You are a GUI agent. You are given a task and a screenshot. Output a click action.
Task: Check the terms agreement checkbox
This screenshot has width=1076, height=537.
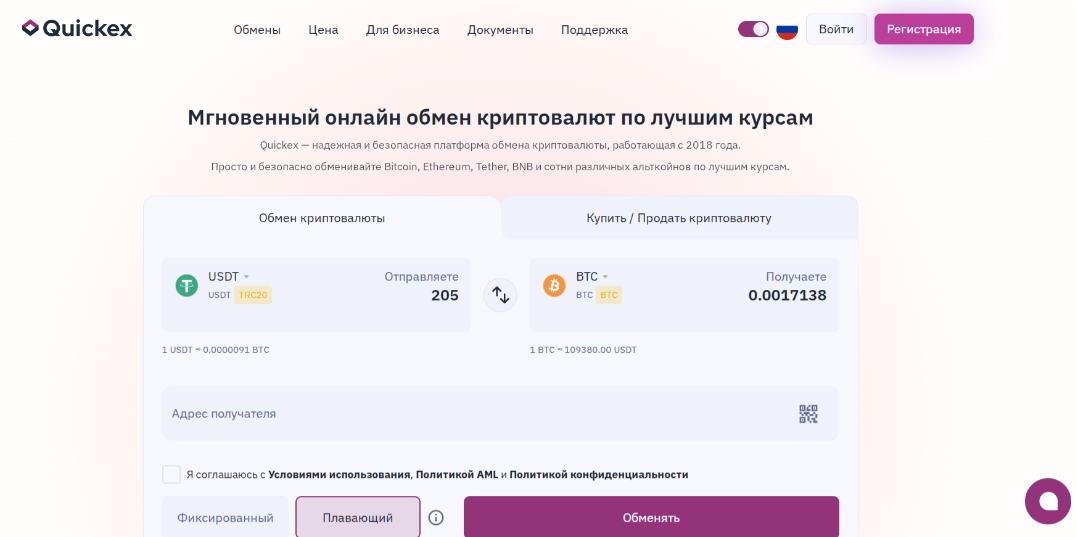click(x=171, y=474)
